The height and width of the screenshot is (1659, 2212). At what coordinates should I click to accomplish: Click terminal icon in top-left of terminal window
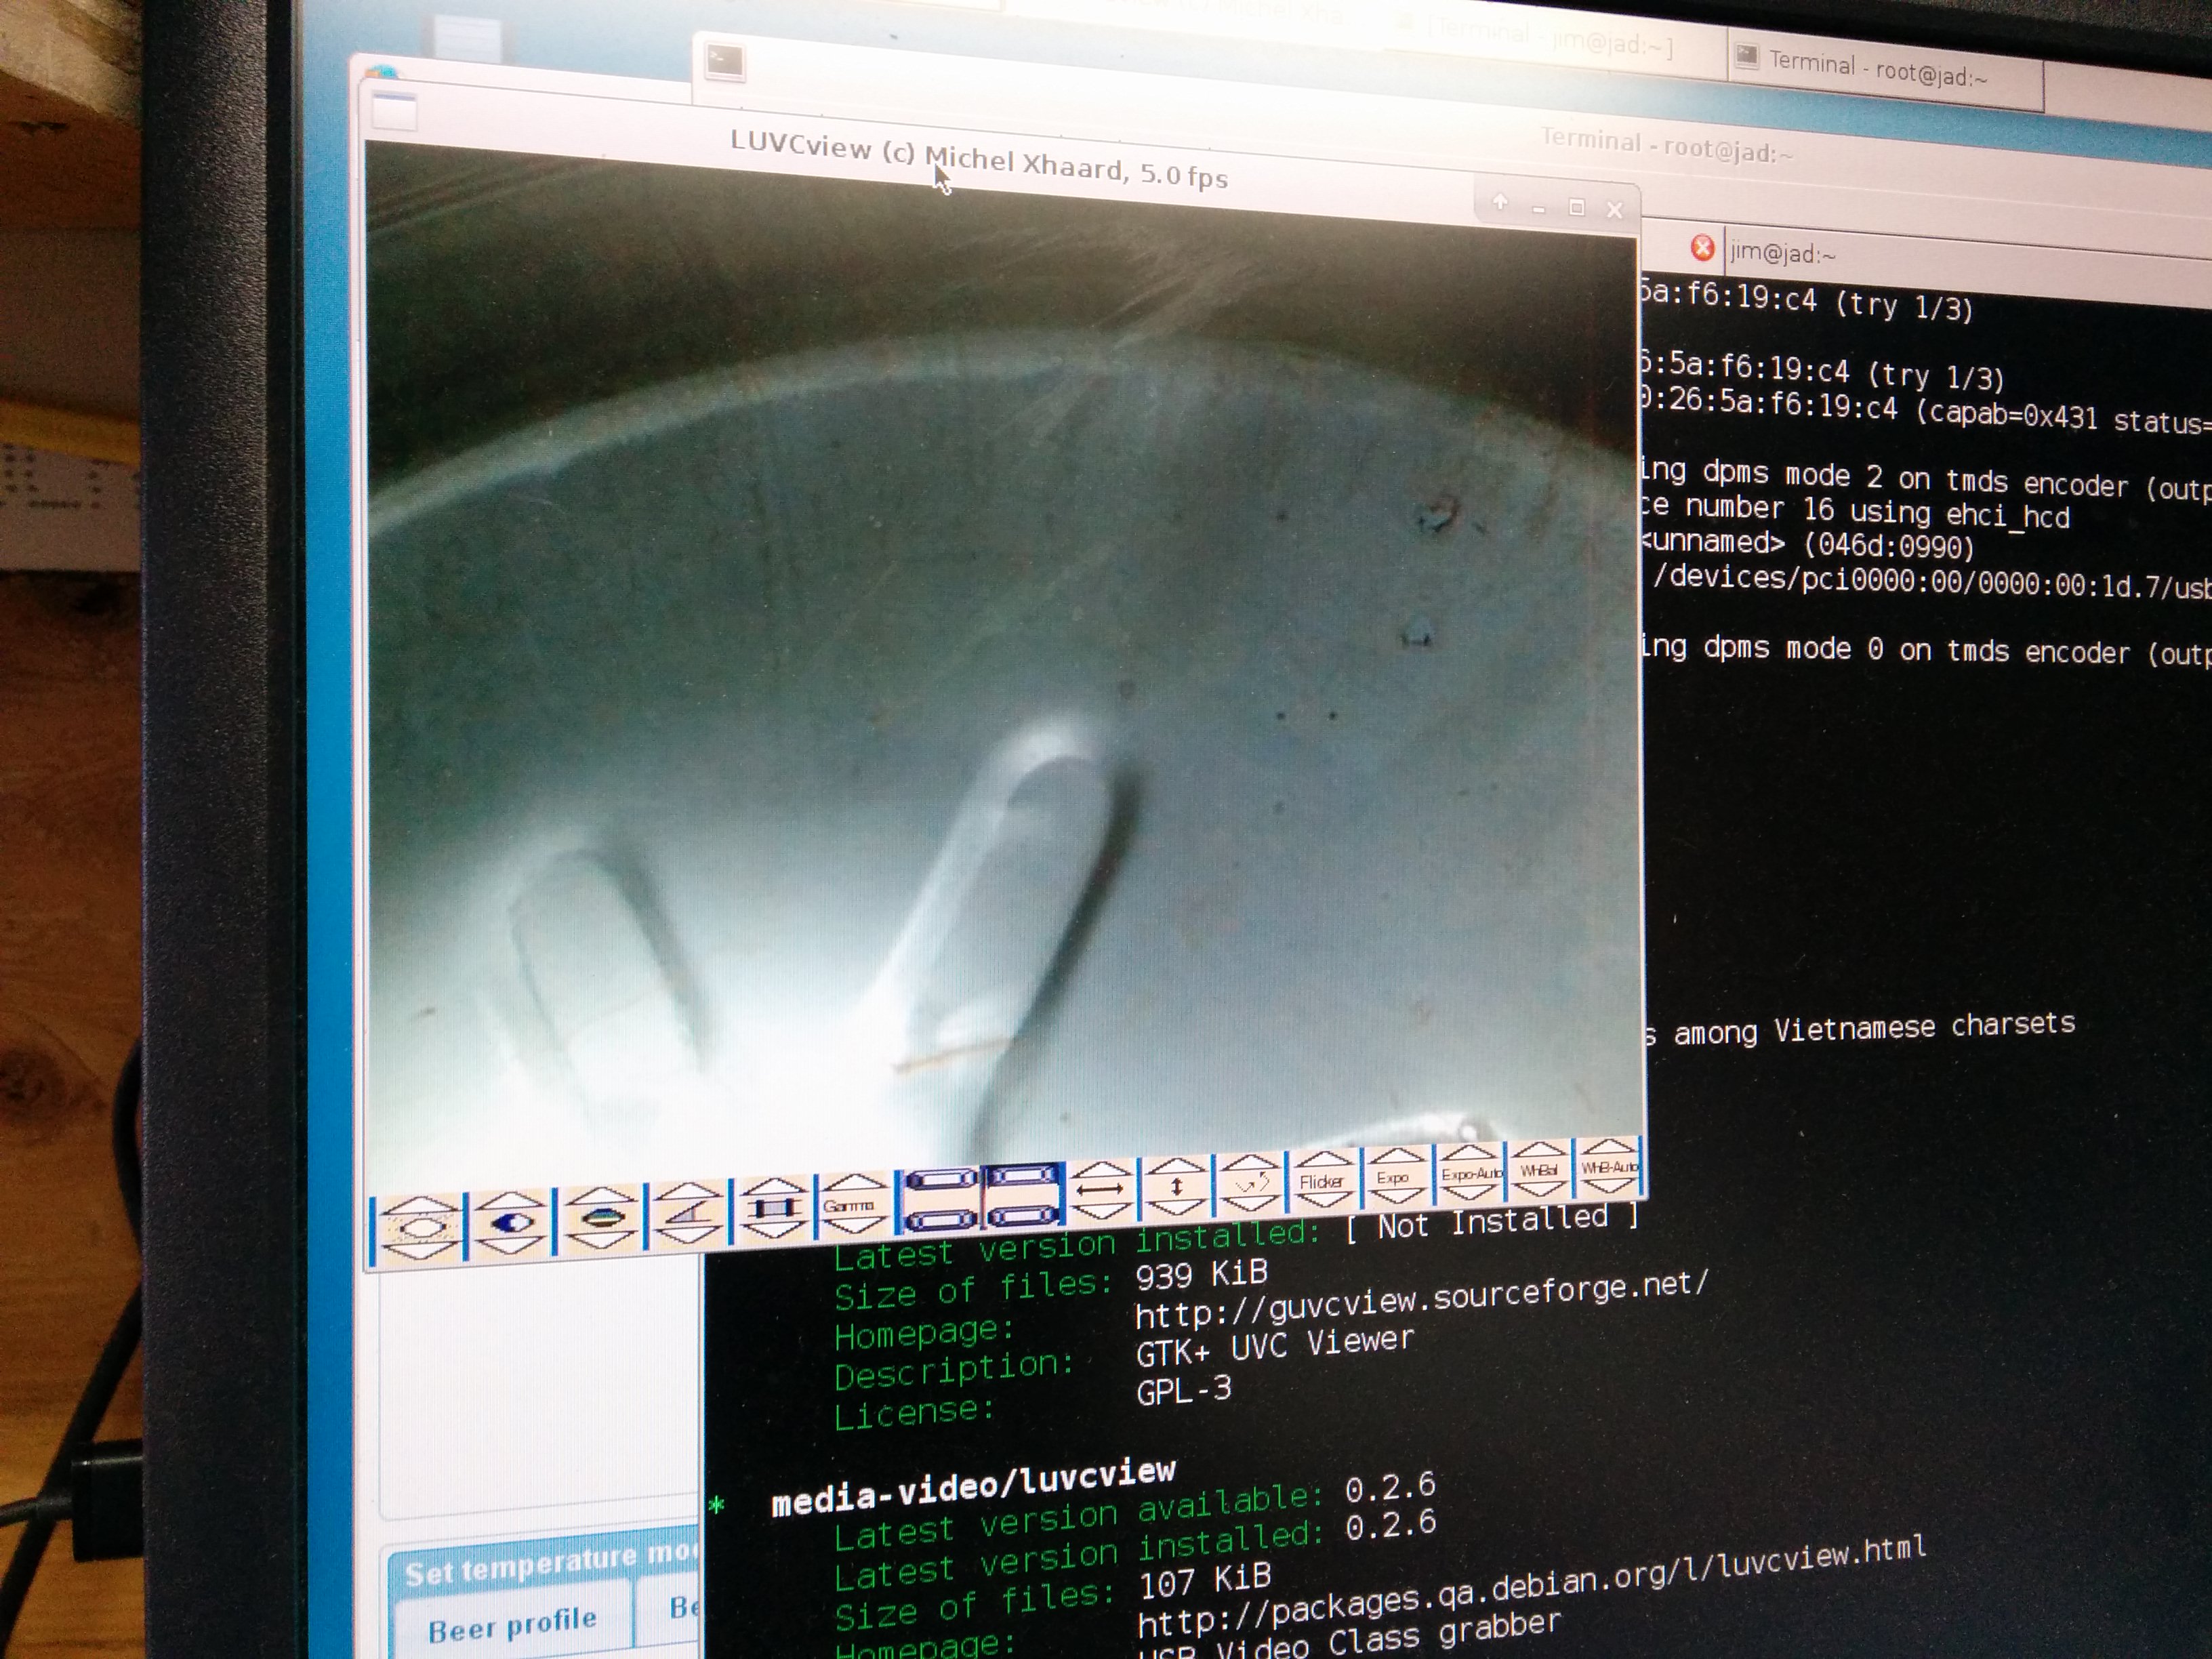[725, 62]
